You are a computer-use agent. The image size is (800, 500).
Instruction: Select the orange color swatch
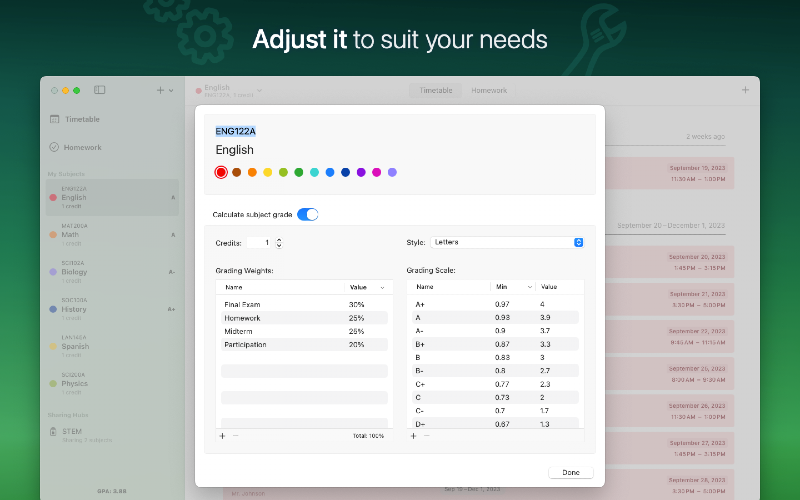click(252, 172)
